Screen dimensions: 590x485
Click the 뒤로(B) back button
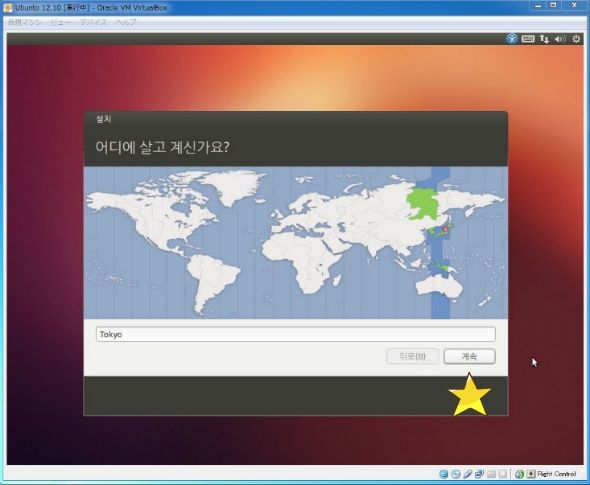coord(412,356)
